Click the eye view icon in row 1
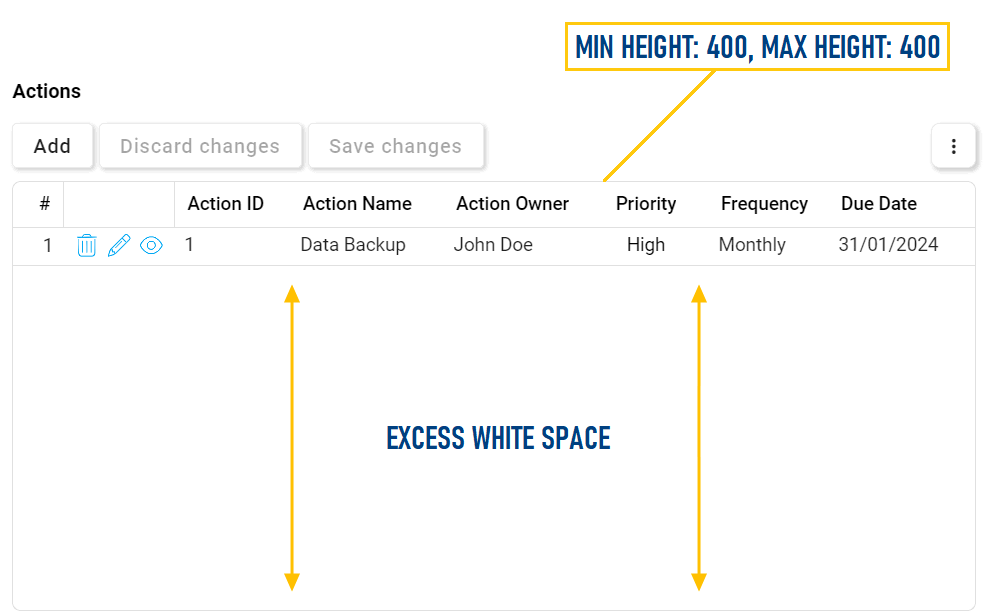 [151, 245]
